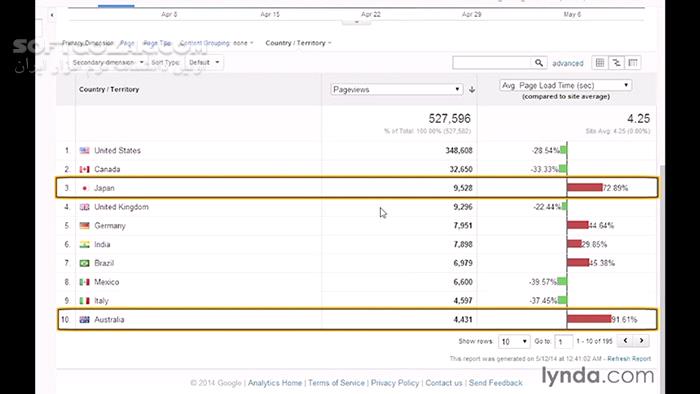
Task: Click the United States country name
Action: [117, 151]
